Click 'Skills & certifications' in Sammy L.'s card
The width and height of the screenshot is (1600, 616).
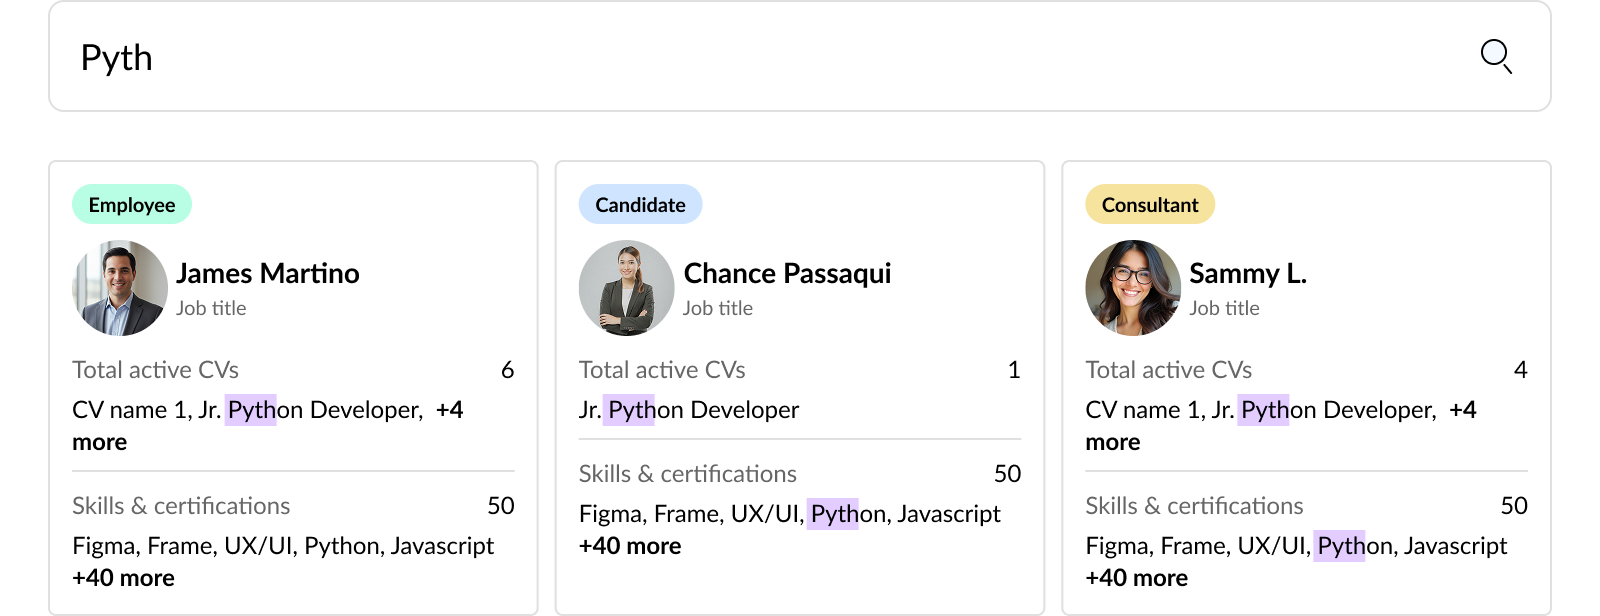click(x=1194, y=506)
